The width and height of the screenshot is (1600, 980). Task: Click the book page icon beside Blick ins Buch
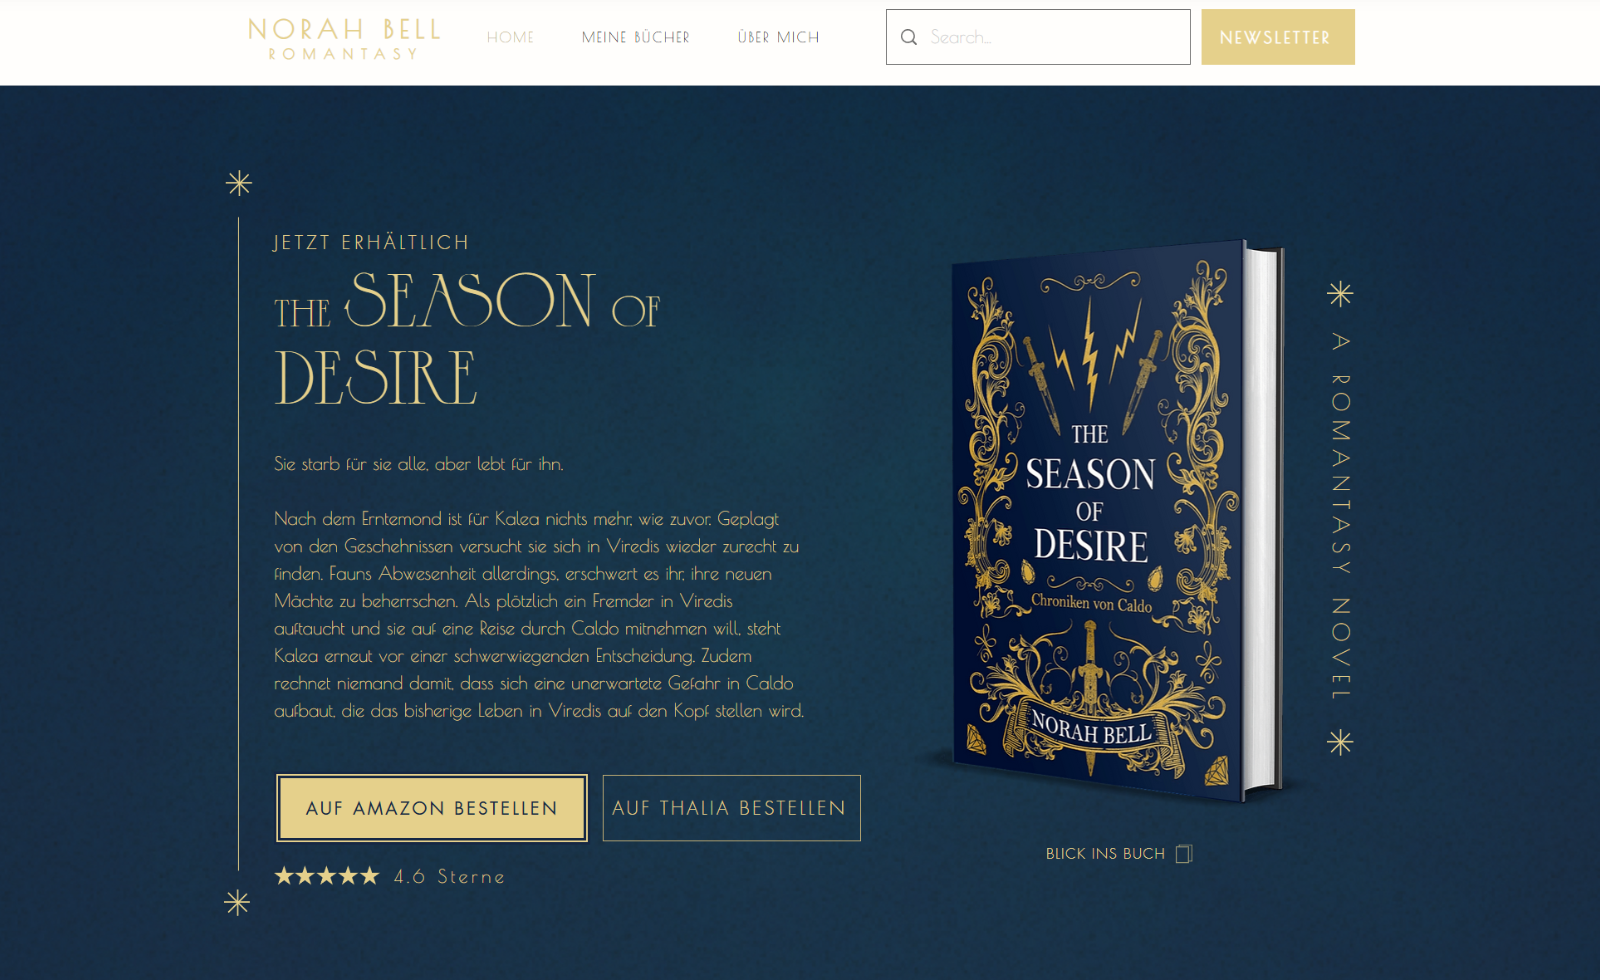click(x=1184, y=854)
